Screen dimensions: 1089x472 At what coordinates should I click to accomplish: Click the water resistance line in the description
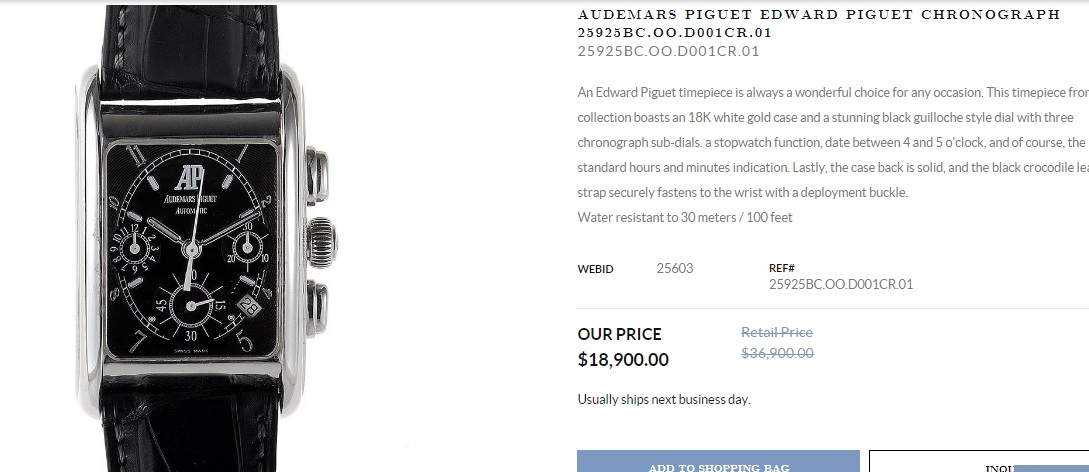coord(684,217)
